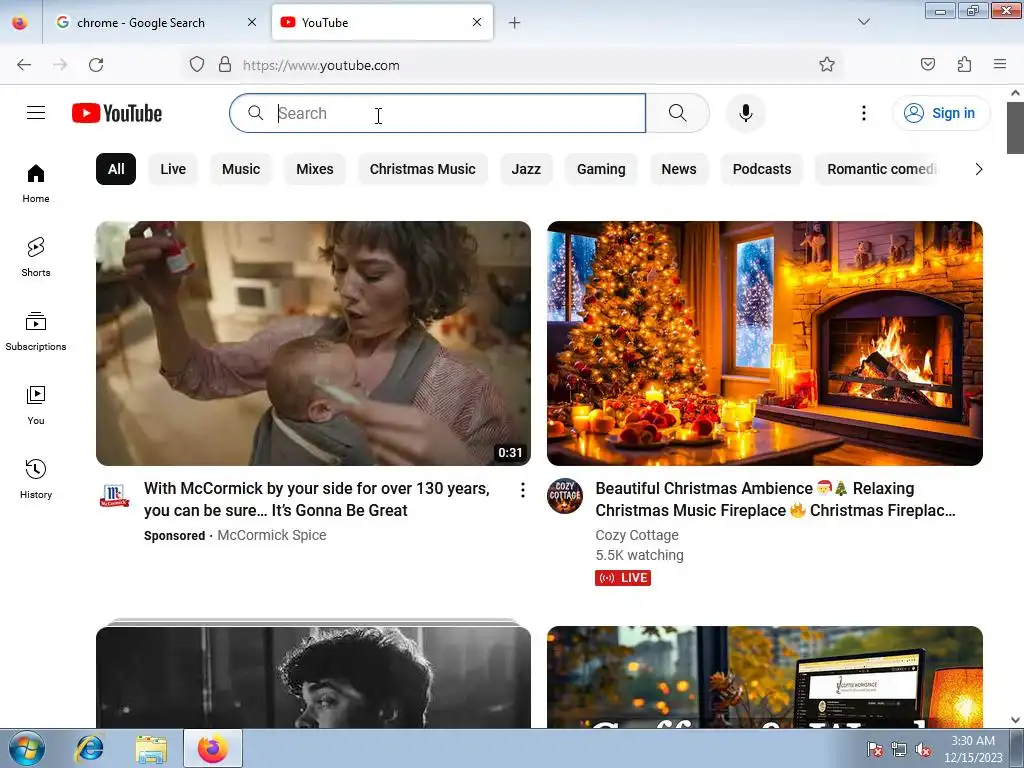Click the taskbar clock showing 3:30 AM
This screenshot has width=1024, height=768.
973,749
